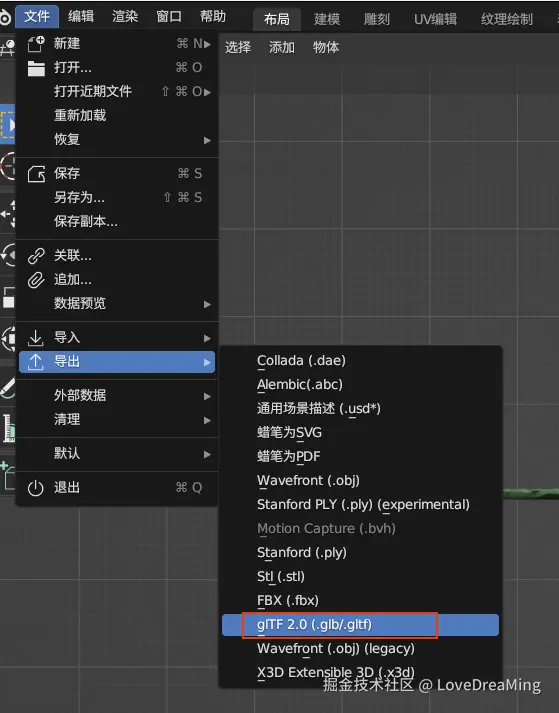Select the measure ruler tool
This screenshot has width=559, height=713.
coord(7,428)
